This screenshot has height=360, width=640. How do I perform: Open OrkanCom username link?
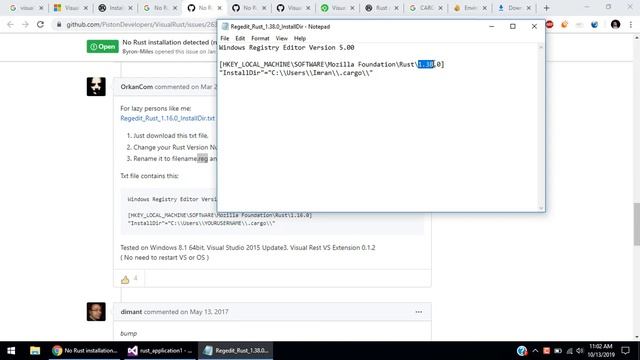(x=136, y=87)
